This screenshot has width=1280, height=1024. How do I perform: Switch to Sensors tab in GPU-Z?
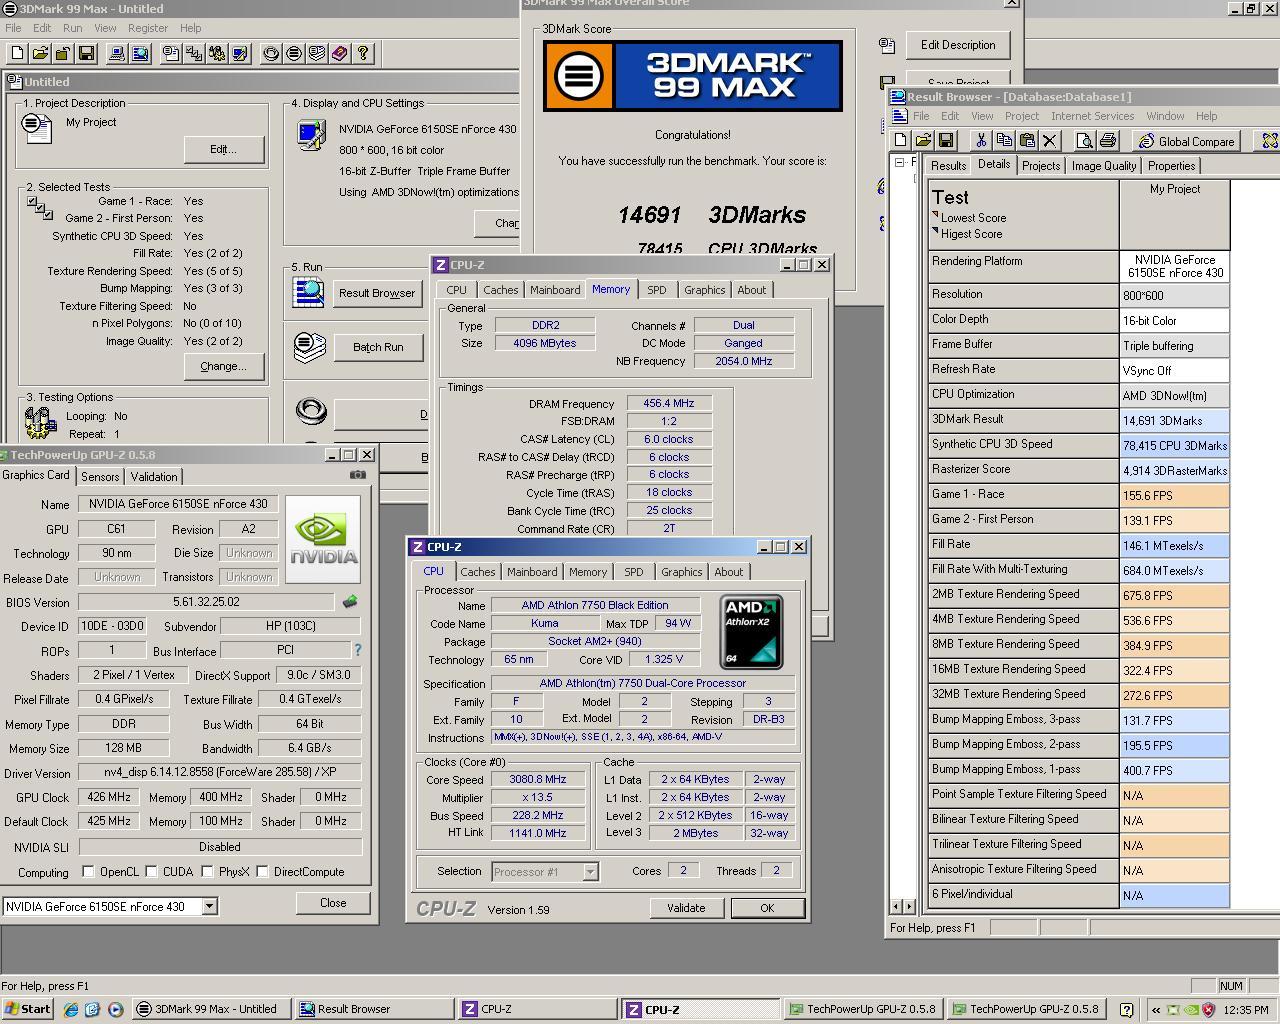click(x=100, y=477)
